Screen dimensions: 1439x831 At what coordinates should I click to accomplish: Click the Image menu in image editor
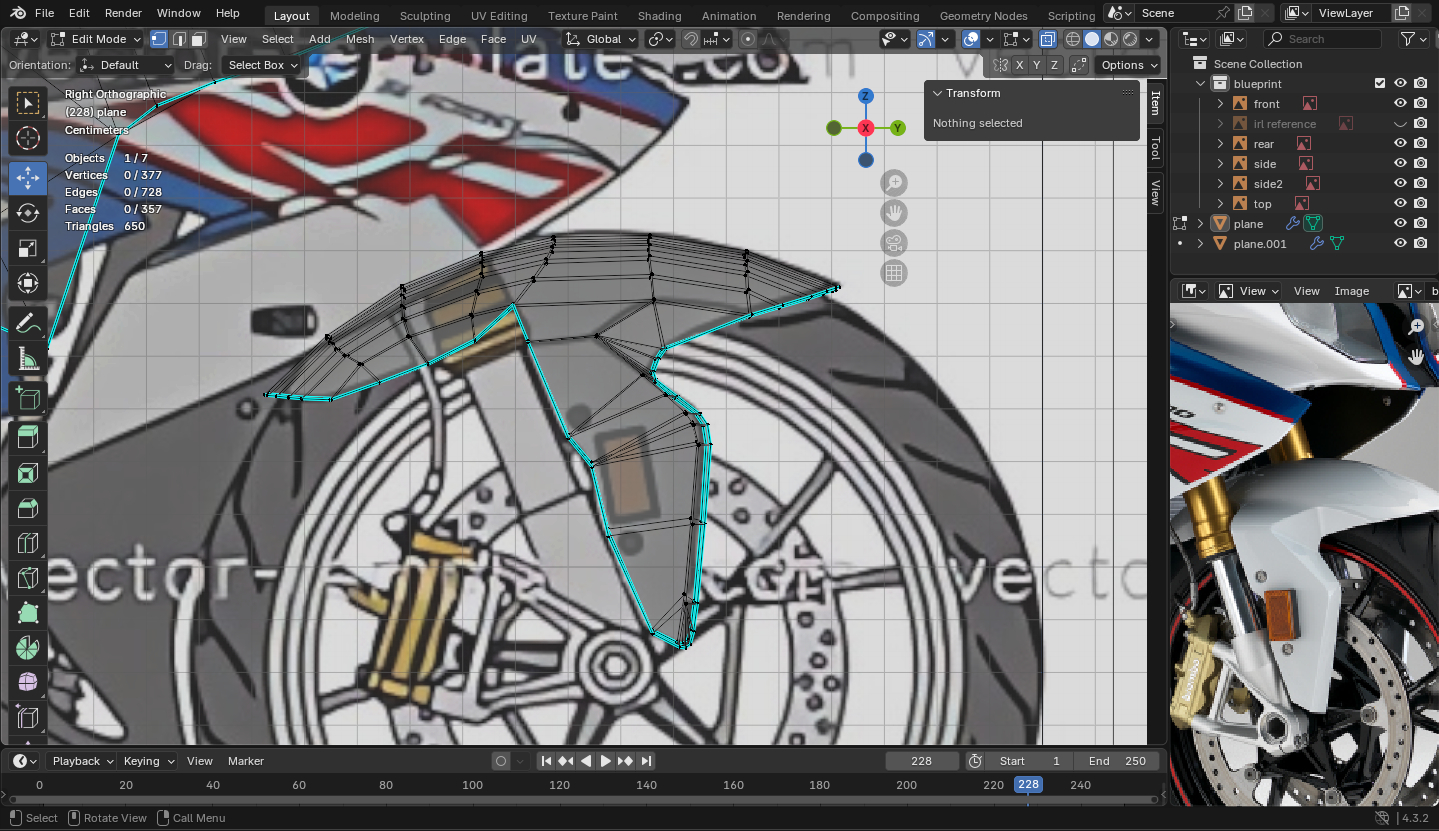1352,291
